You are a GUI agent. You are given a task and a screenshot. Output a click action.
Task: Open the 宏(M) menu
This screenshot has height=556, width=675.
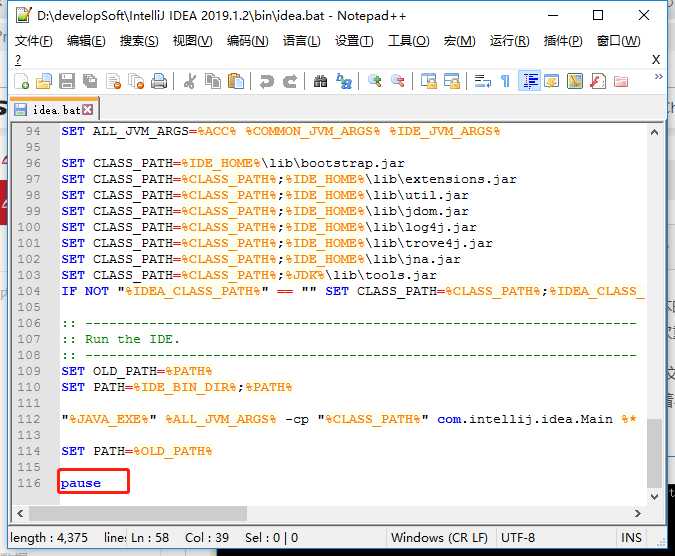point(459,41)
